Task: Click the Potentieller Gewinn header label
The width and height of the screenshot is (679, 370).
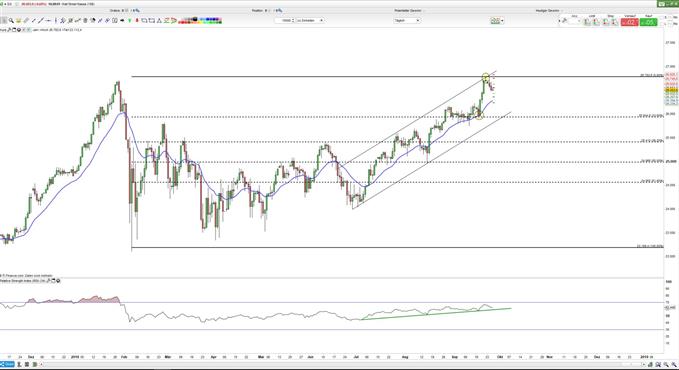Action: [x=408, y=10]
